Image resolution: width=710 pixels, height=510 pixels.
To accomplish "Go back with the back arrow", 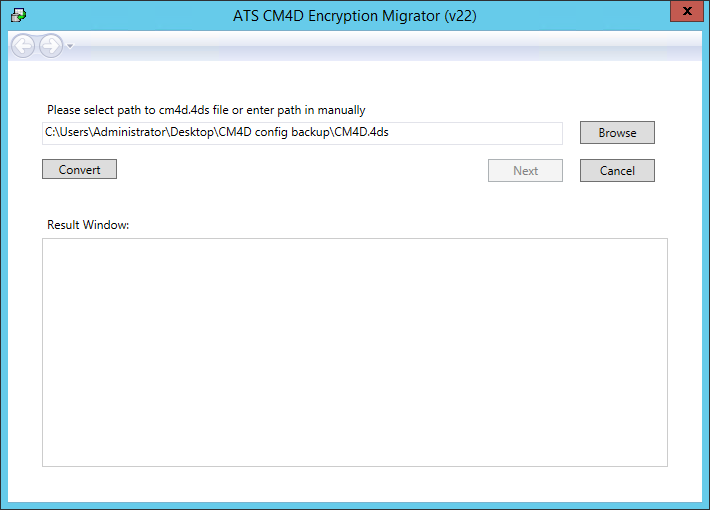I will (23, 46).
